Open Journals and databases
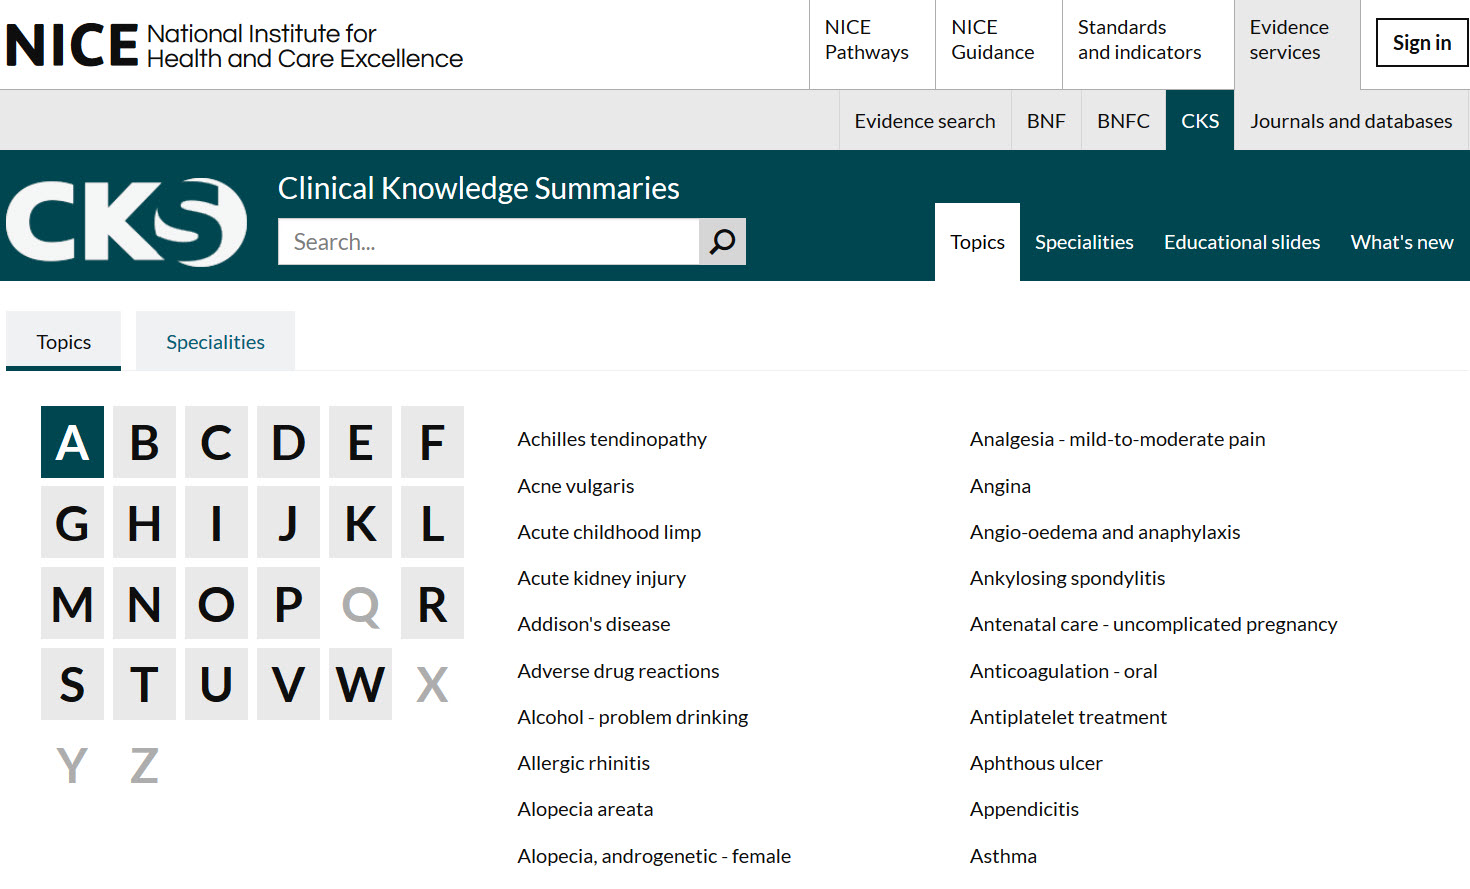Screen dimensions: 1470x889 pyautogui.click(x=1351, y=120)
